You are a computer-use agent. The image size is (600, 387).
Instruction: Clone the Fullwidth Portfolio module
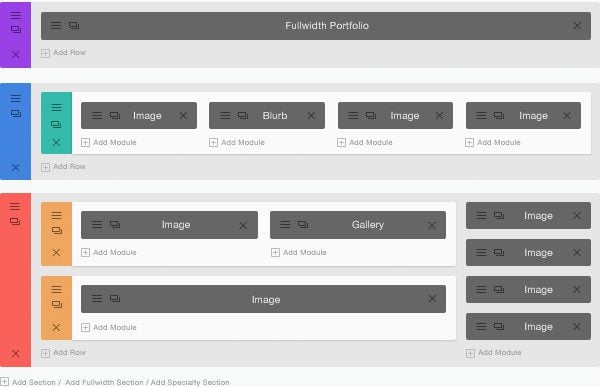tap(74, 26)
